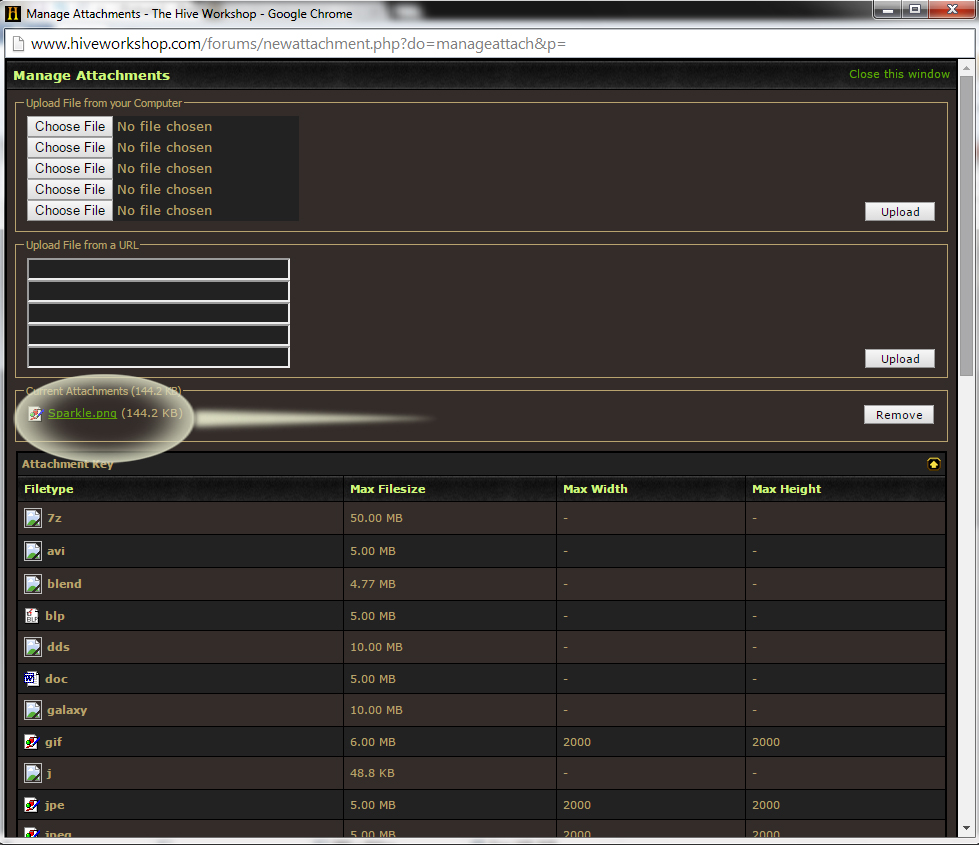Maximize the Chrome window
The height and width of the screenshot is (845, 979).
click(915, 9)
